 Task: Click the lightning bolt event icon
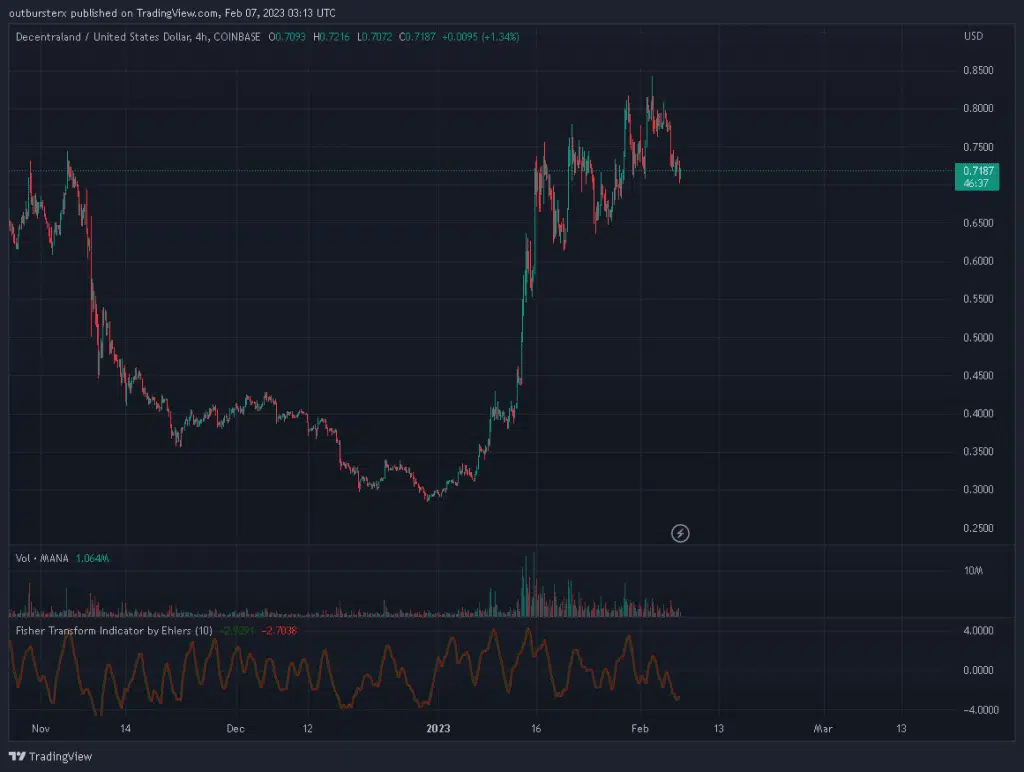pyautogui.click(x=680, y=533)
